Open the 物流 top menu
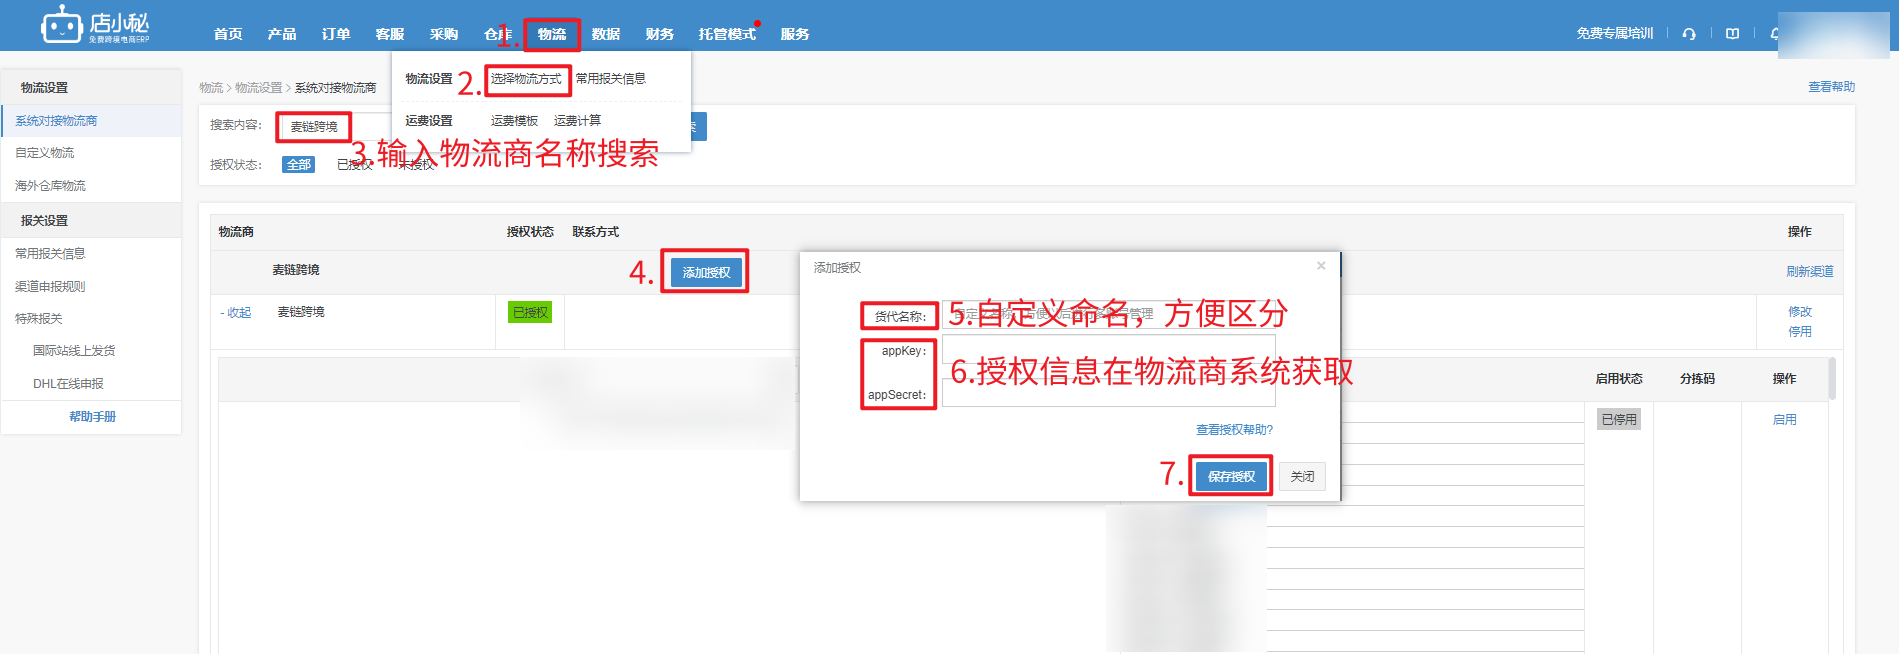Viewport: 1899px width, 654px height. pyautogui.click(x=552, y=34)
